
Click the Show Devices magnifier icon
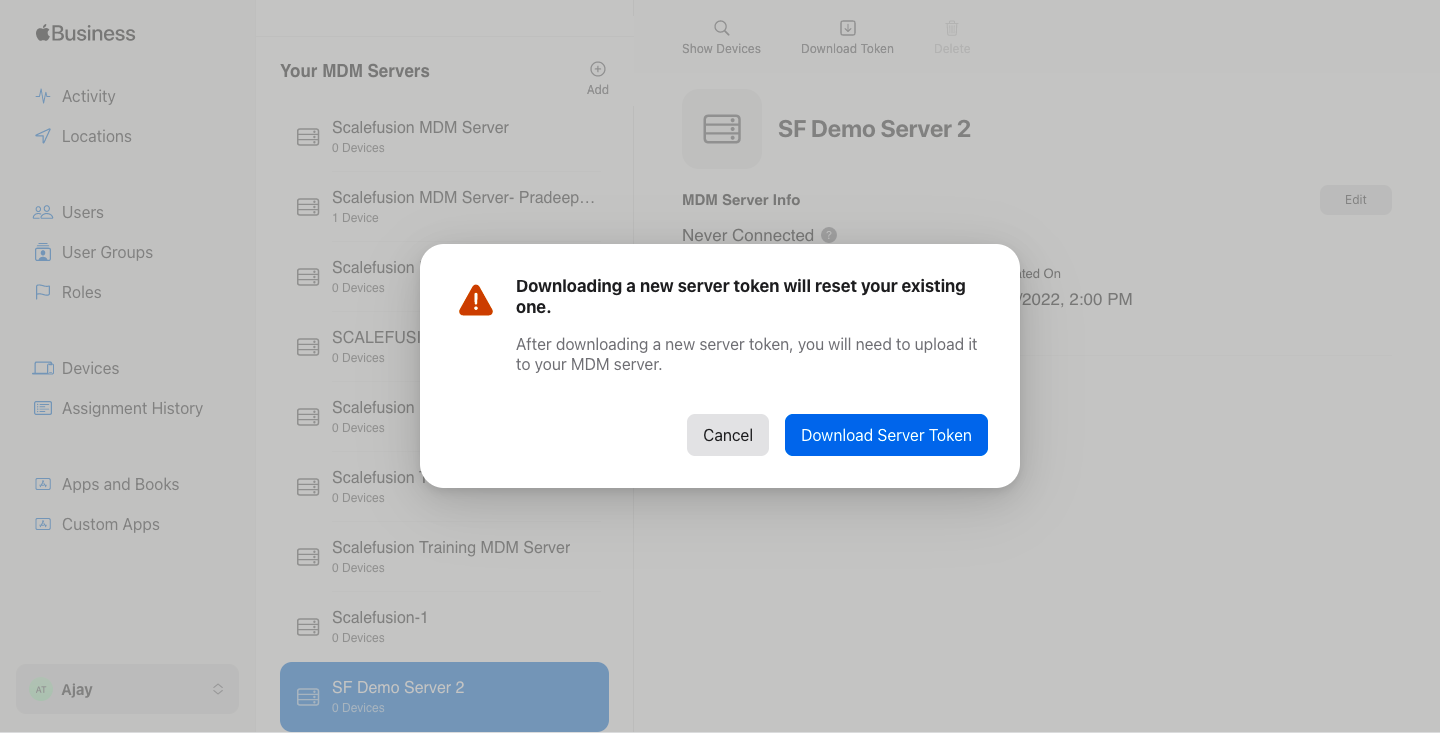pos(722,28)
